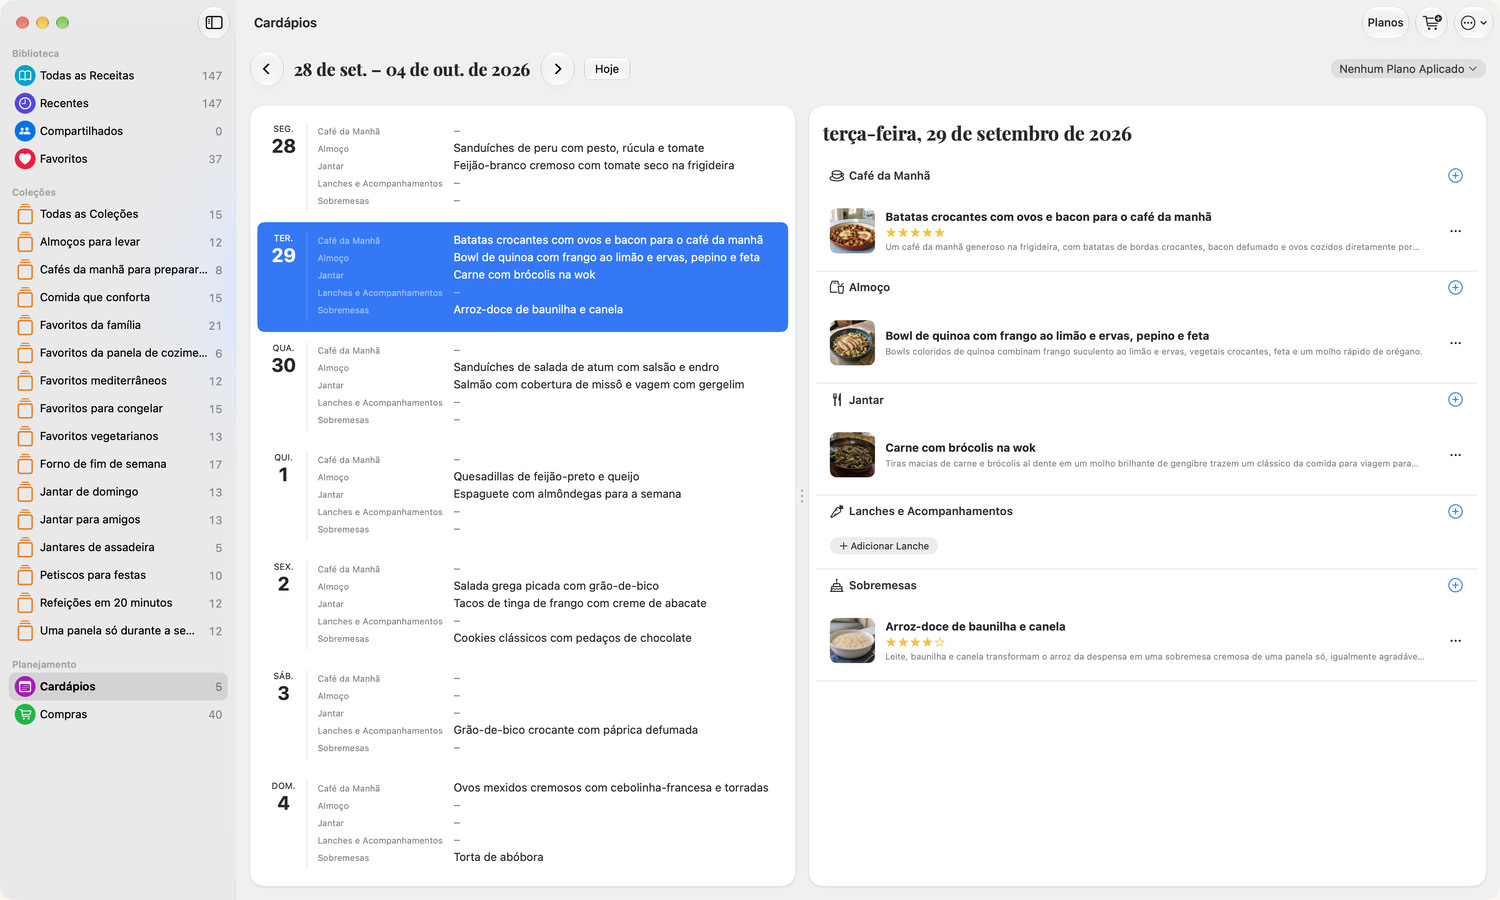Open Favoritos vegetarianos collection
This screenshot has width=1500, height=900.
click(118, 437)
